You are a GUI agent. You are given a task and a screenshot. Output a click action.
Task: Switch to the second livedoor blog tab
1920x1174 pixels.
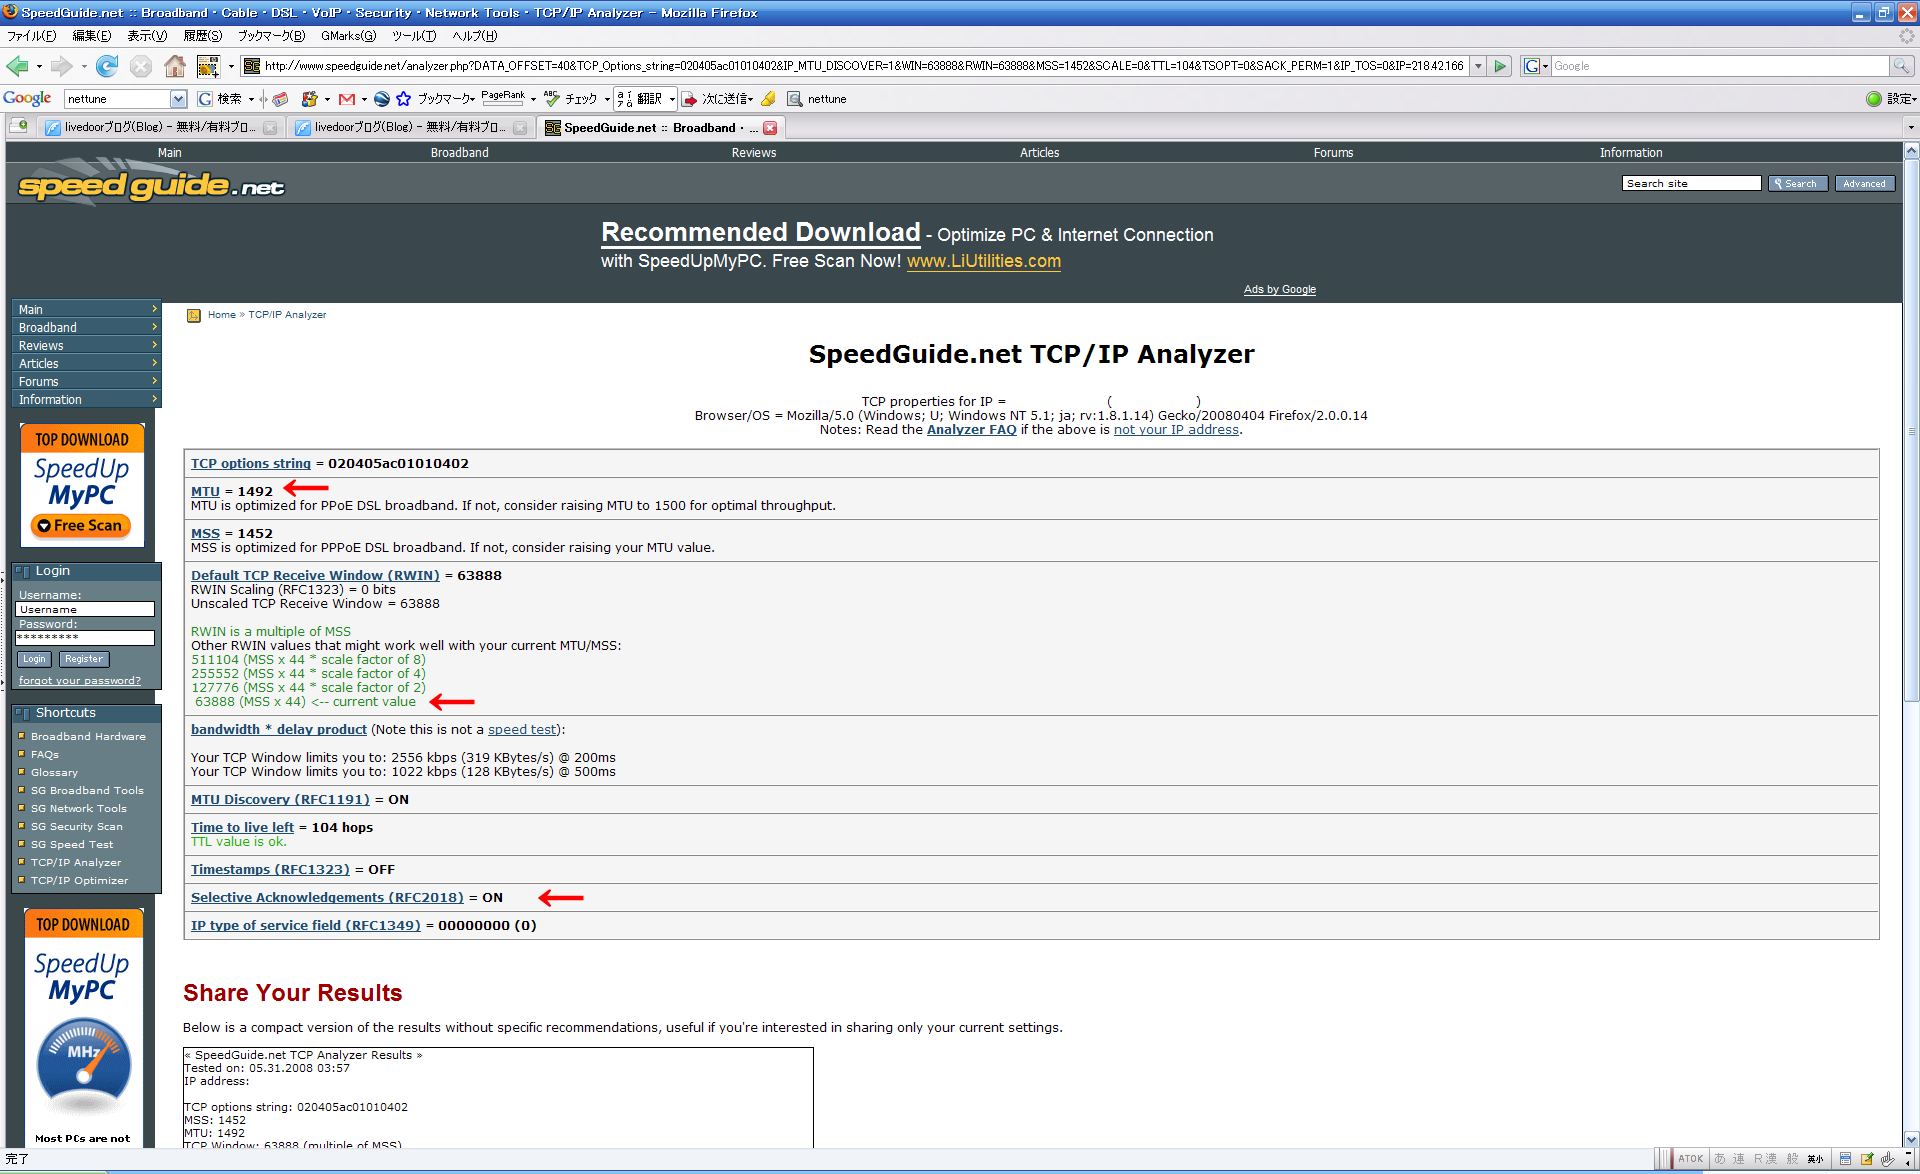(410, 128)
